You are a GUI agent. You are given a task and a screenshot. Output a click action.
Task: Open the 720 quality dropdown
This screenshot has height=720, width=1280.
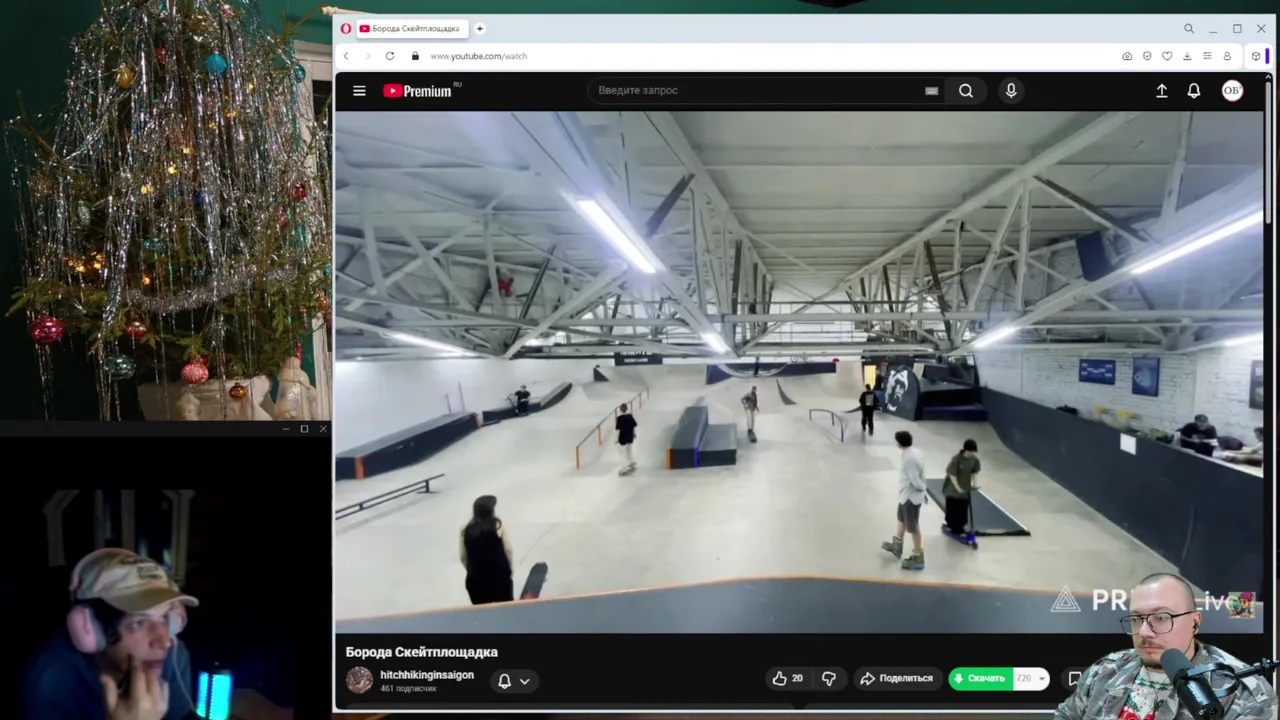click(1031, 678)
